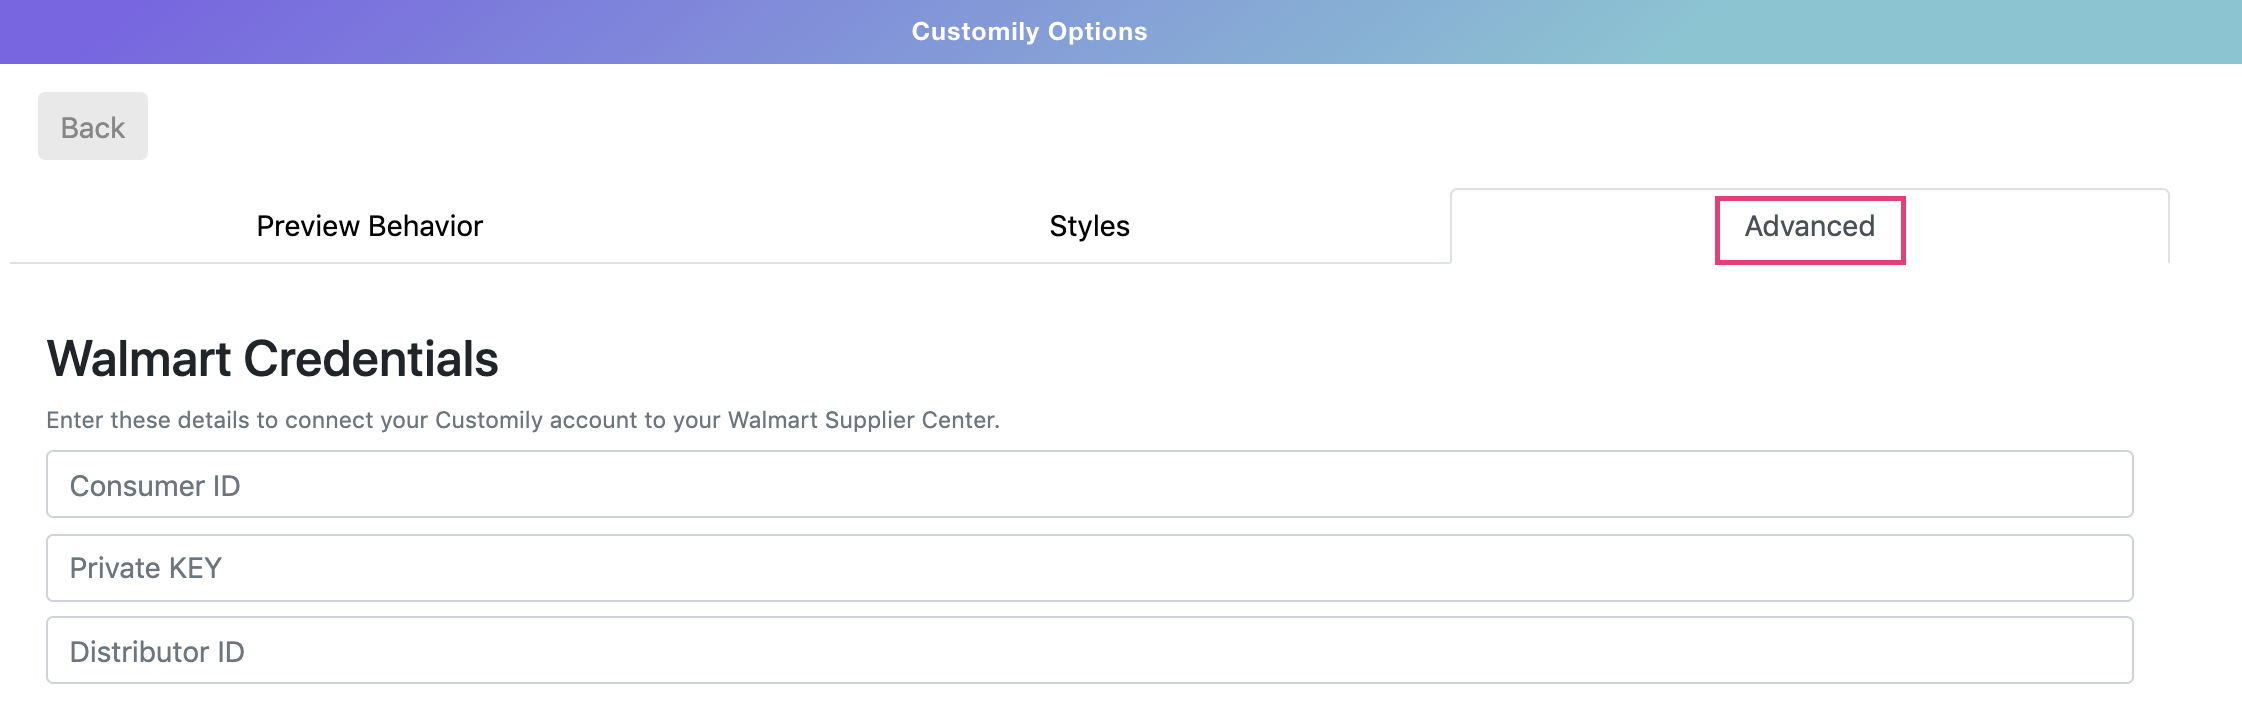Place cursor in Walmart Private KEY box

[x=1089, y=568]
